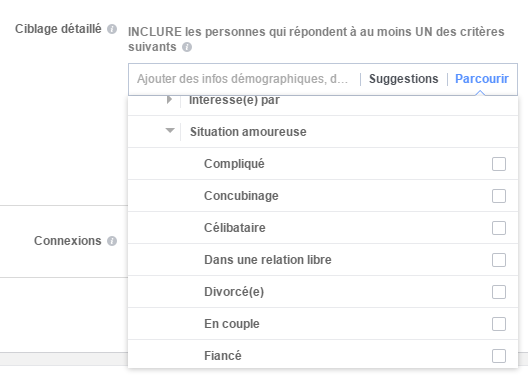Select the Célibataire row text
The image size is (528, 378).
[x=235, y=228]
